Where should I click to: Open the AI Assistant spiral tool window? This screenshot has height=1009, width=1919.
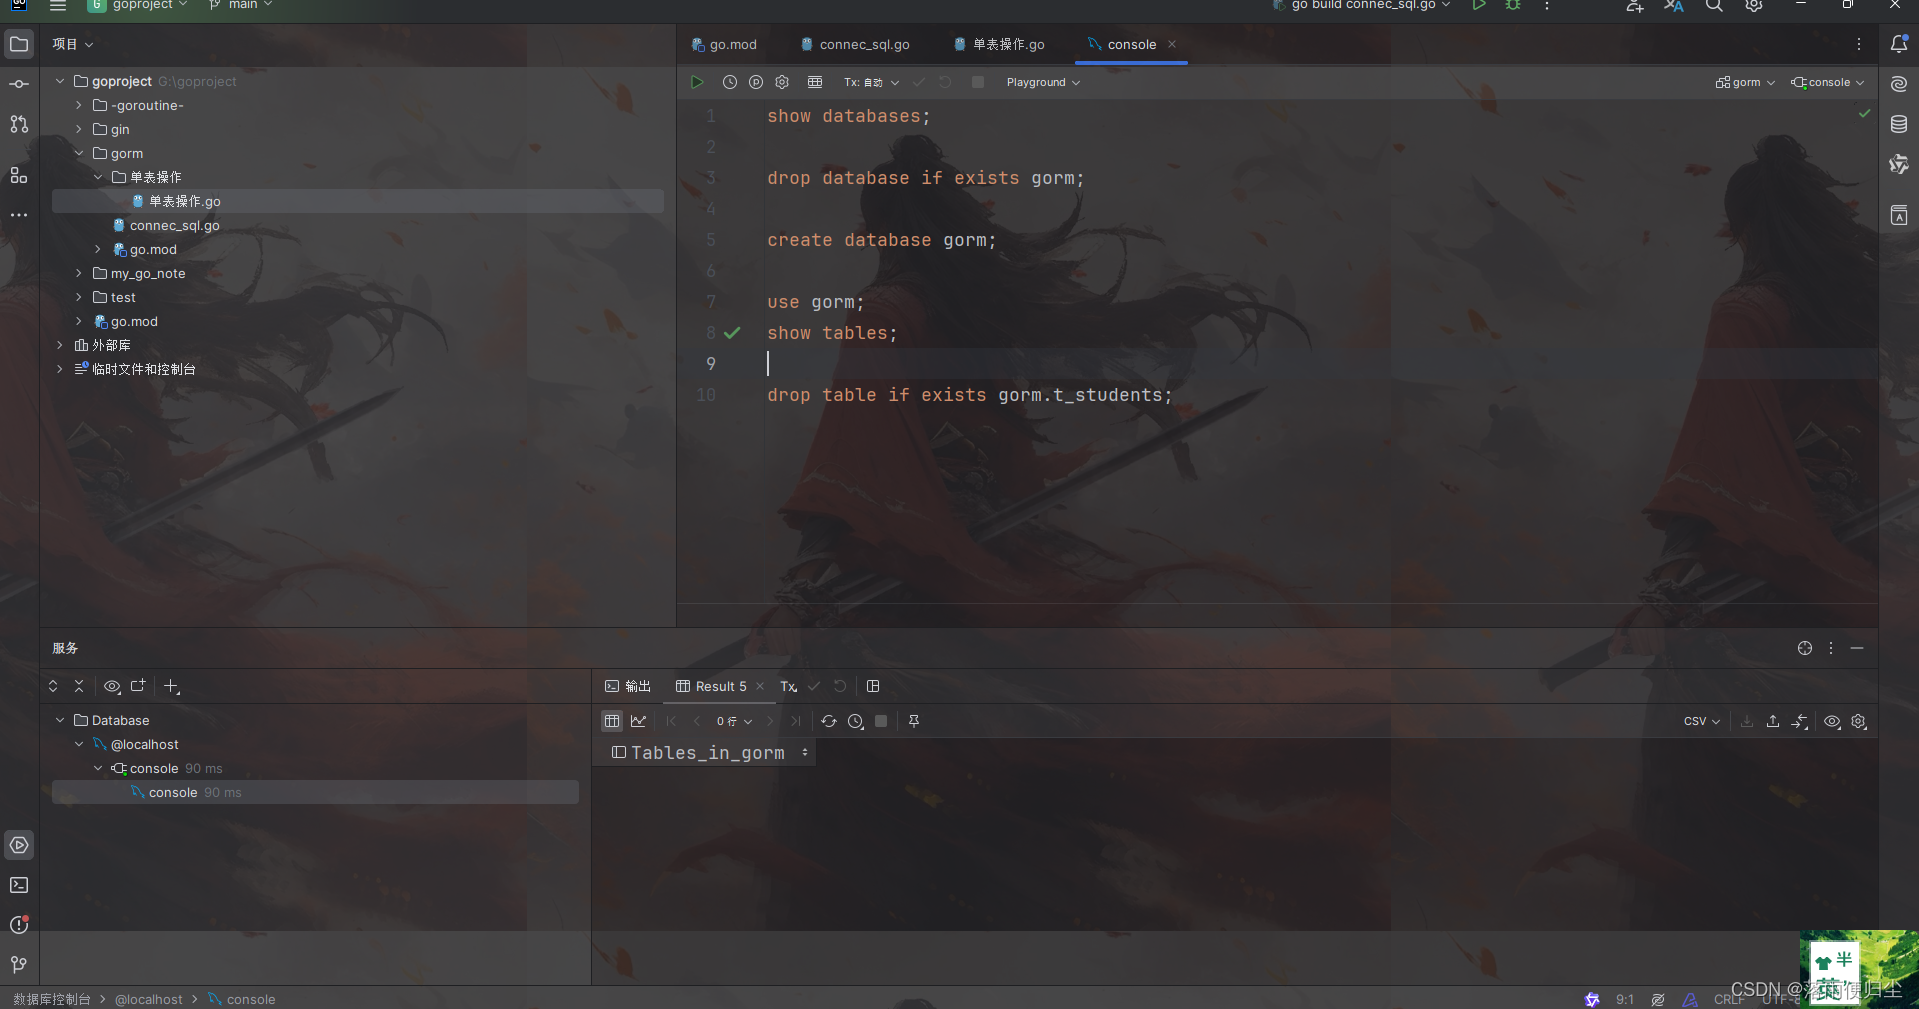1899,84
